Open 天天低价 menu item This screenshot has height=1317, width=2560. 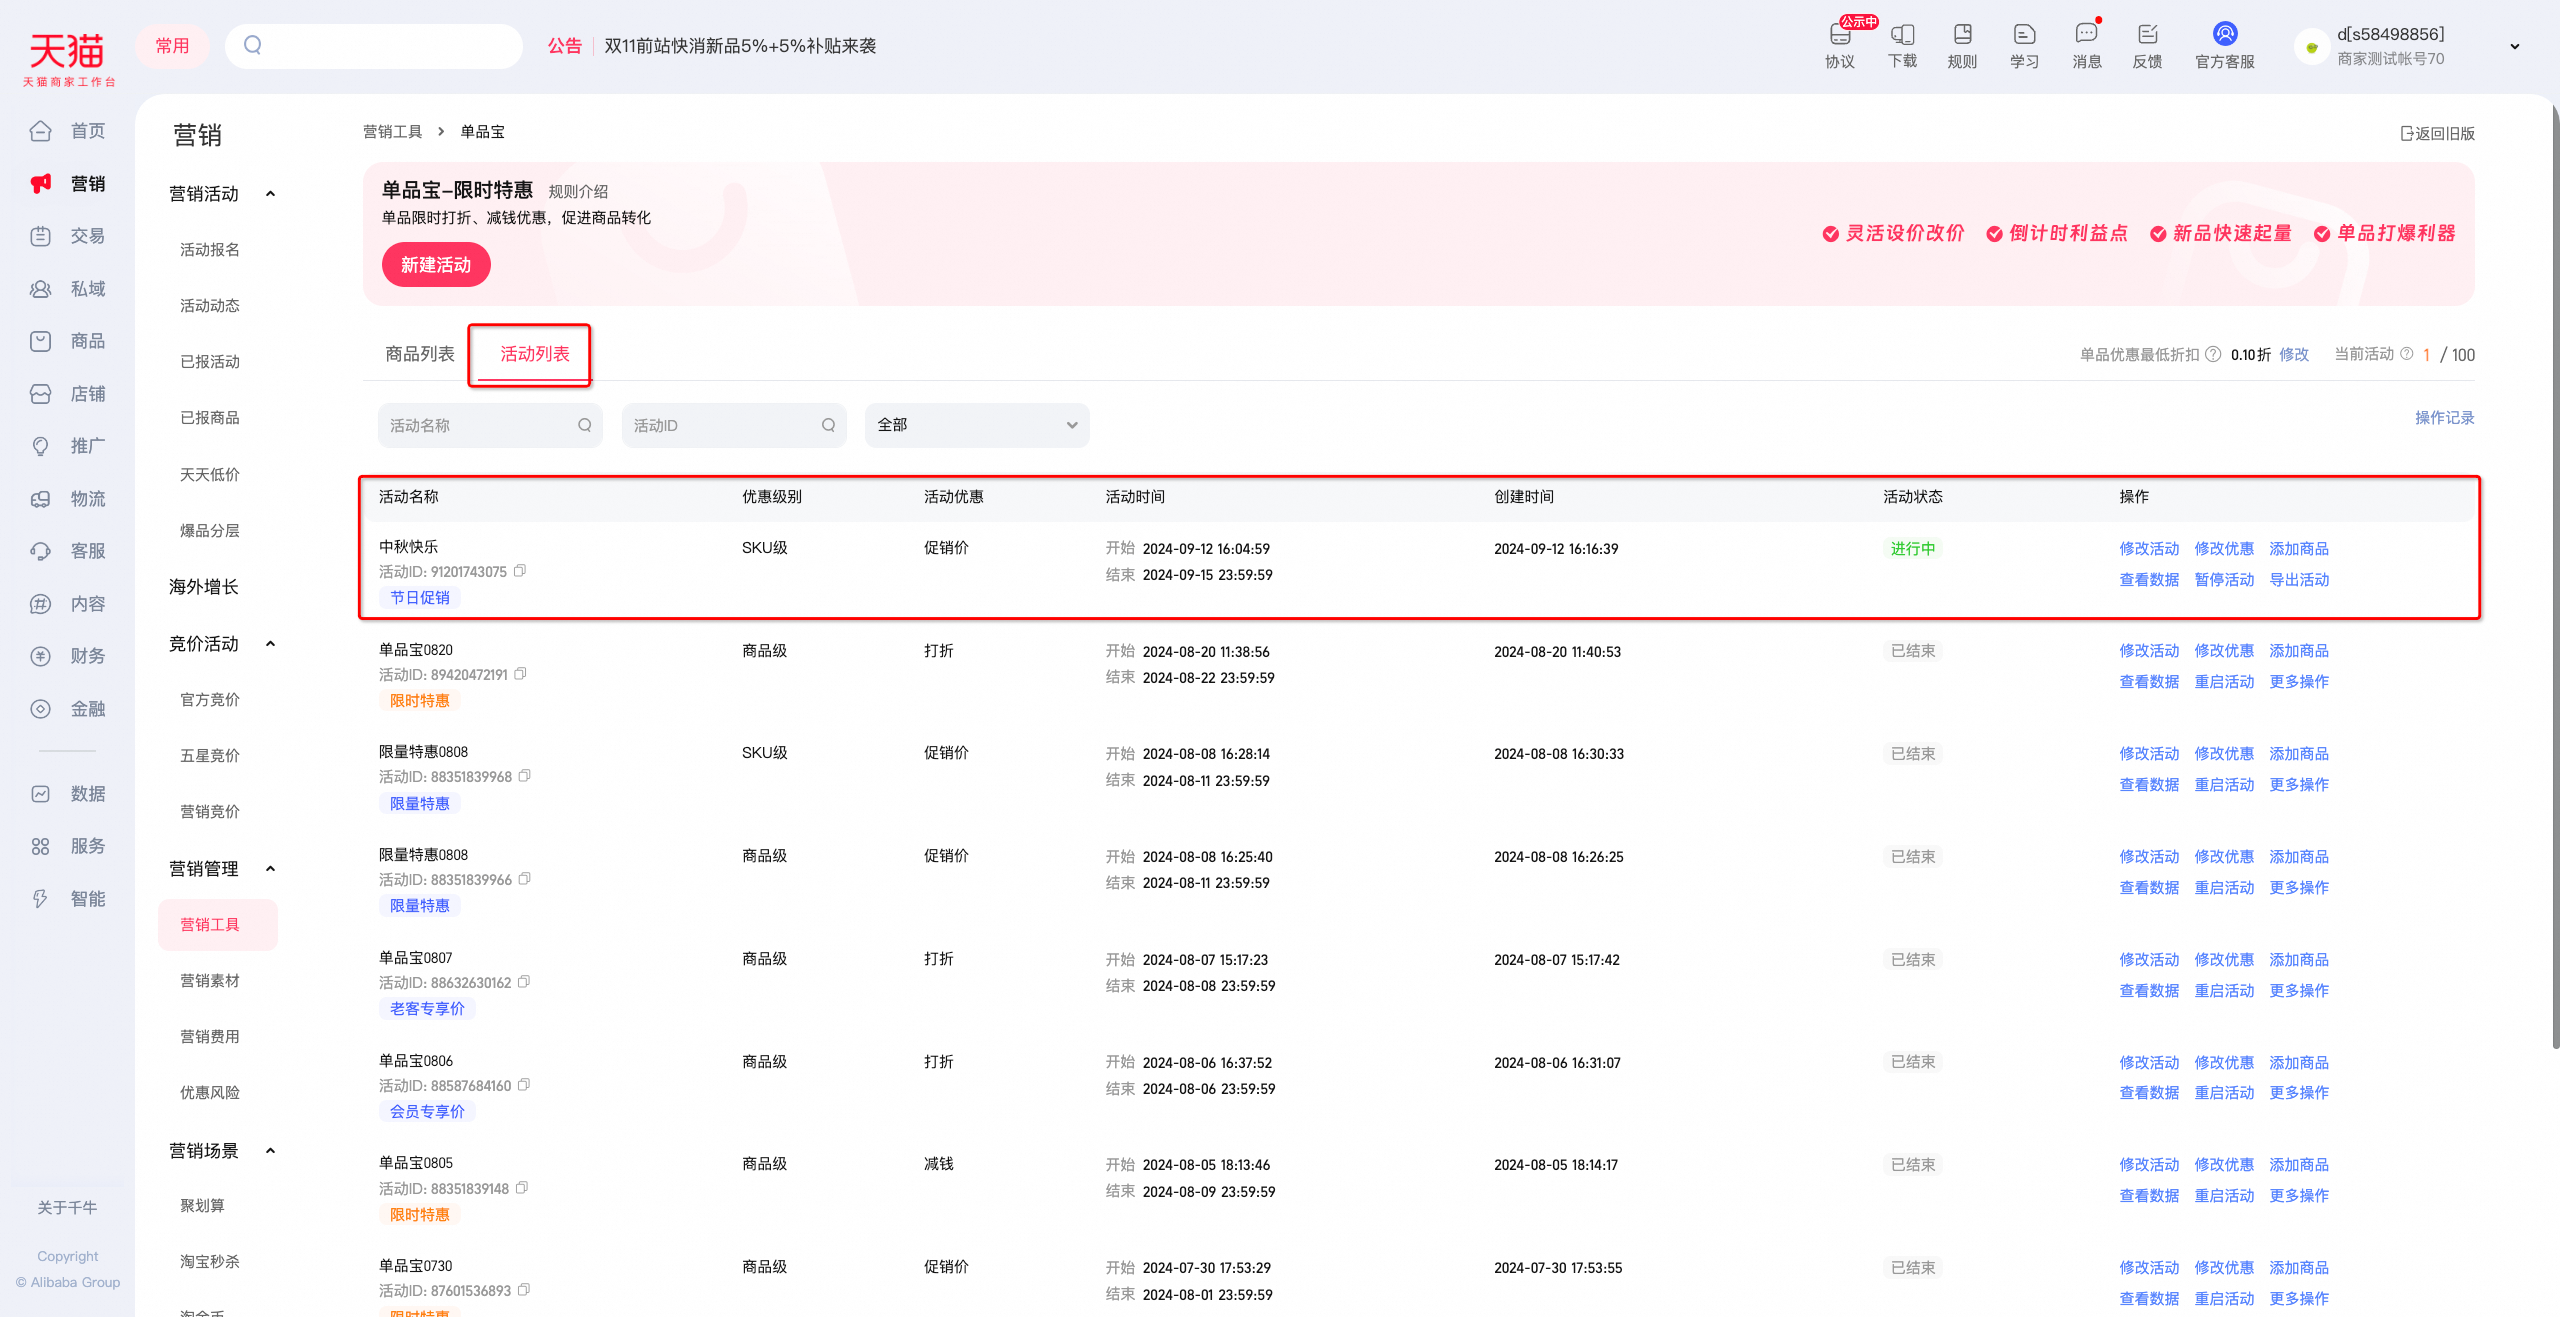(210, 475)
